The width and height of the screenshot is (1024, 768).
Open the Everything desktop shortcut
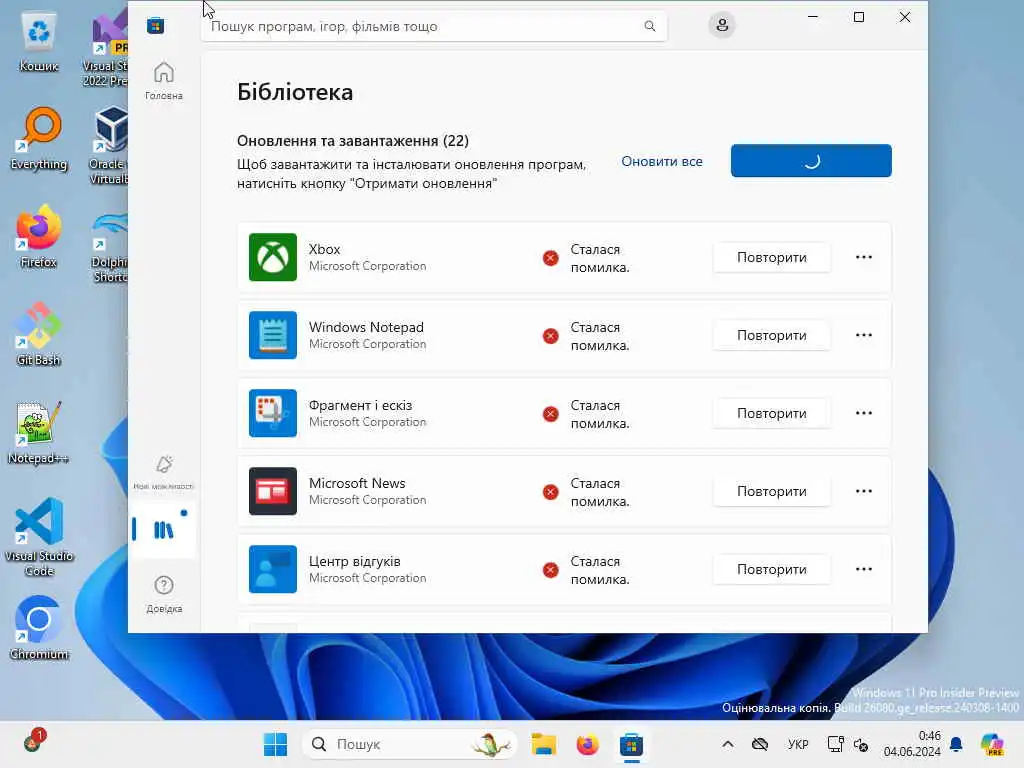click(39, 139)
